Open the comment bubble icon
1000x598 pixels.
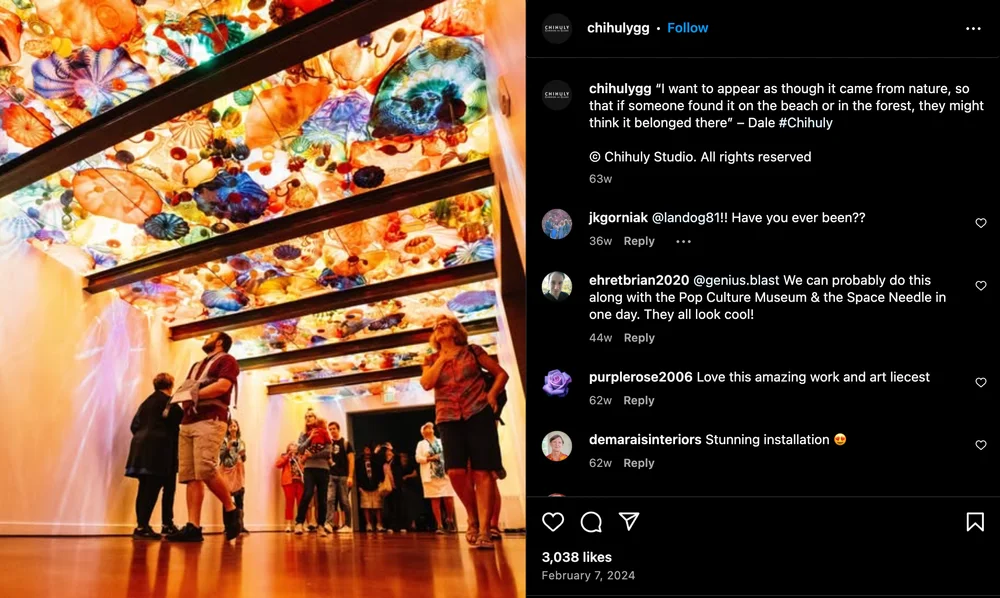pyautogui.click(x=591, y=521)
